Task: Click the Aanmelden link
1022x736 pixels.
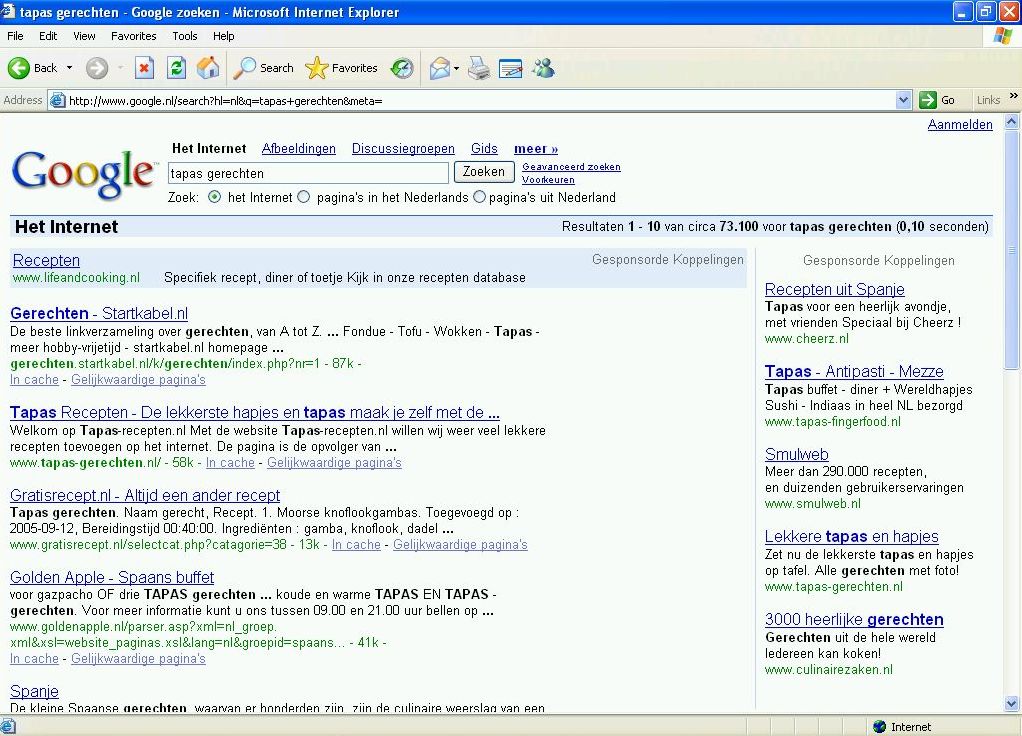Action: [x=960, y=125]
